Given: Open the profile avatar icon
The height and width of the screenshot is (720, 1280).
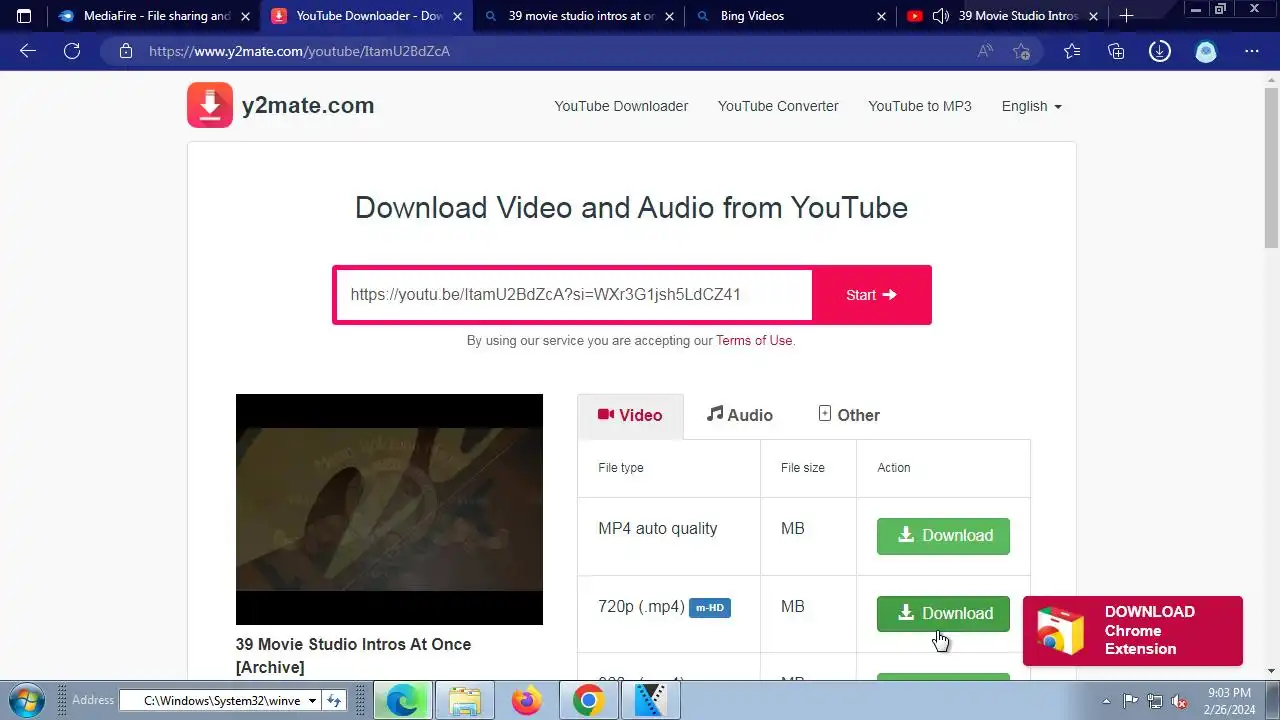Looking at the screenshot, I should (x=1206, y=51).
